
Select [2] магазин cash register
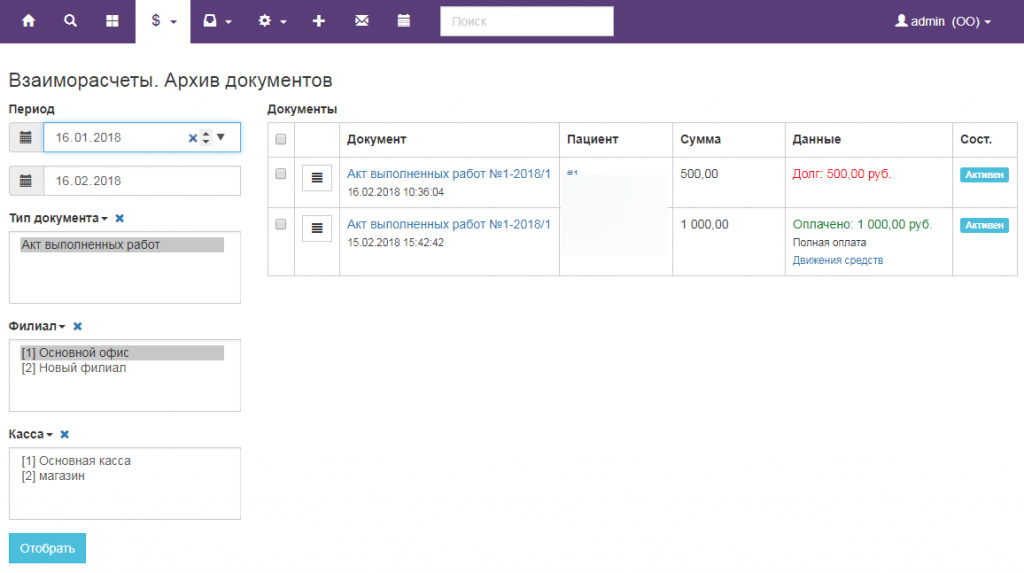(121, 476)
